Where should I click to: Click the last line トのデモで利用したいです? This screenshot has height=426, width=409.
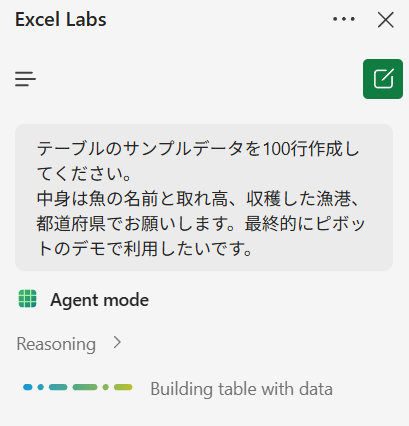pyautogui.click(x=144, y=249)
